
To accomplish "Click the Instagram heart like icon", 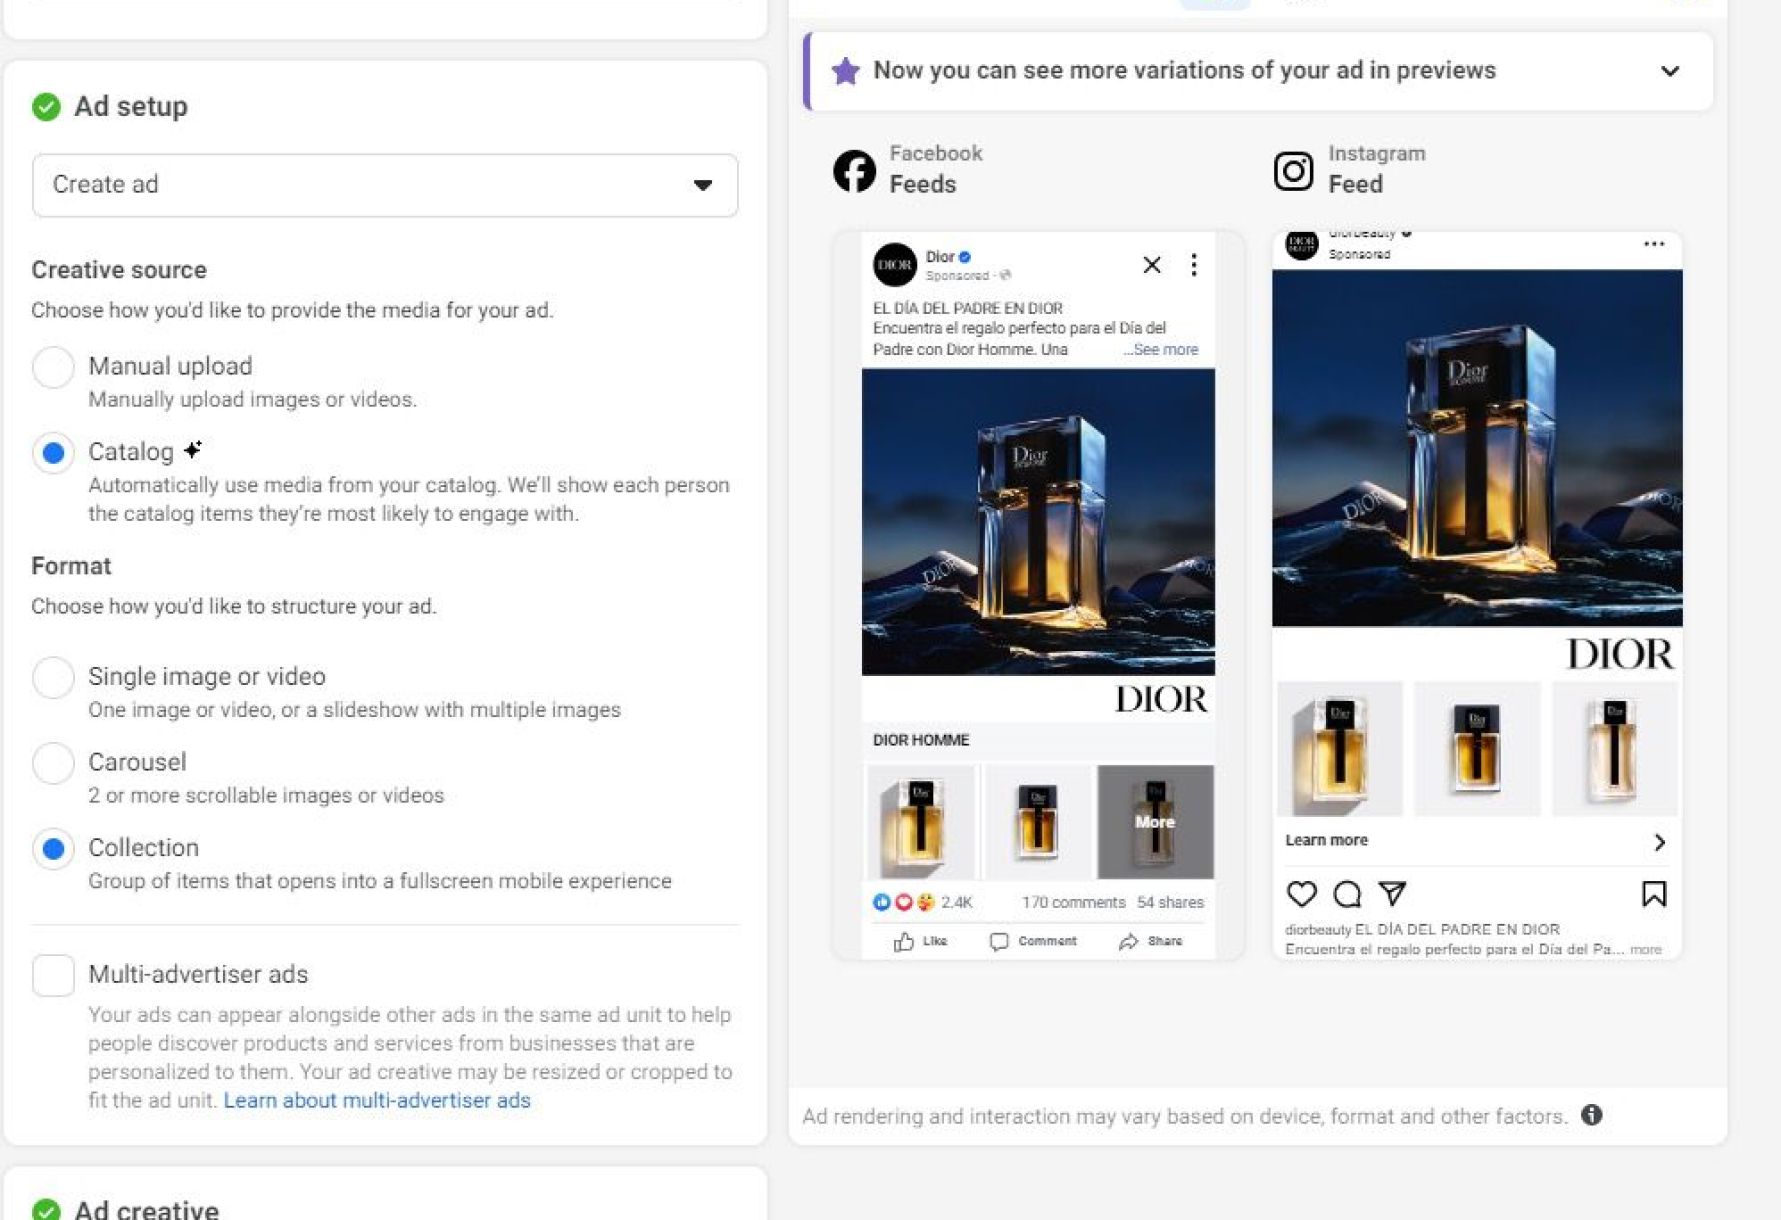I will [1301, 893].
